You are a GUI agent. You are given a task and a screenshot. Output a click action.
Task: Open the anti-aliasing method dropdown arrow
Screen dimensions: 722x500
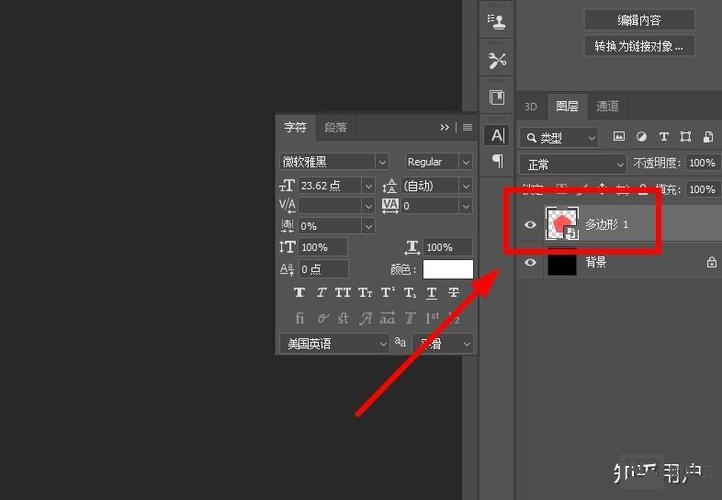click(467, 344)
